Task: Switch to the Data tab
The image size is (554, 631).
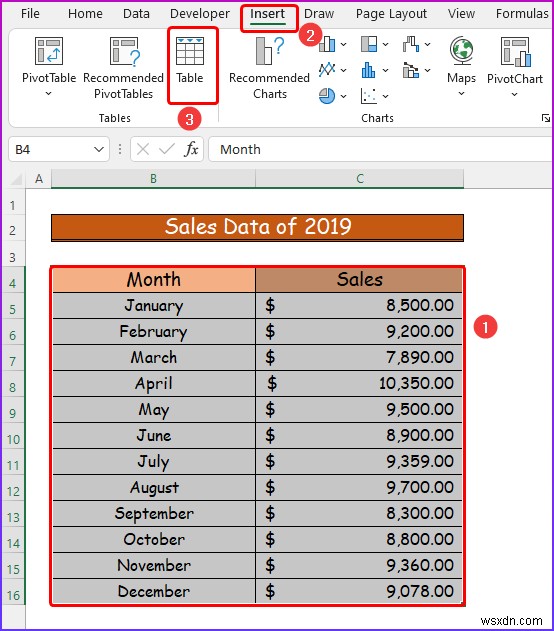Action: tap(136, 13)
